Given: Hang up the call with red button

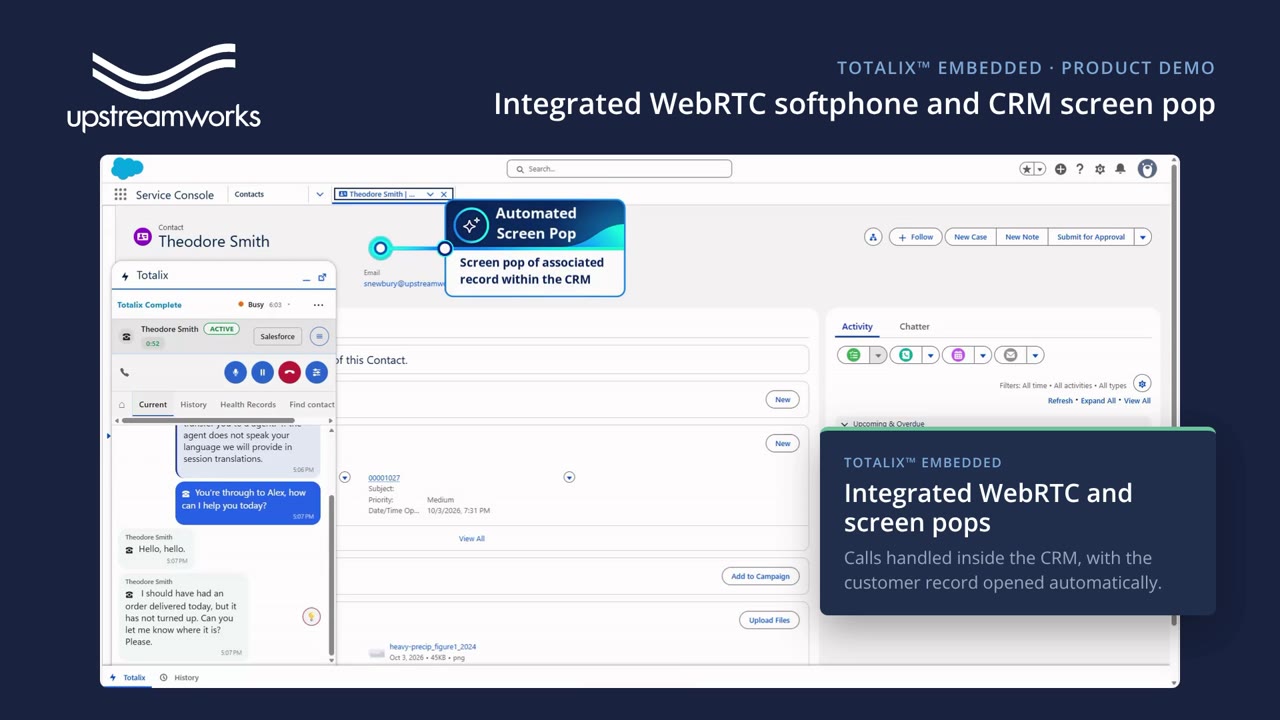Looking at the screenshot, I should (x=289, y=372).
